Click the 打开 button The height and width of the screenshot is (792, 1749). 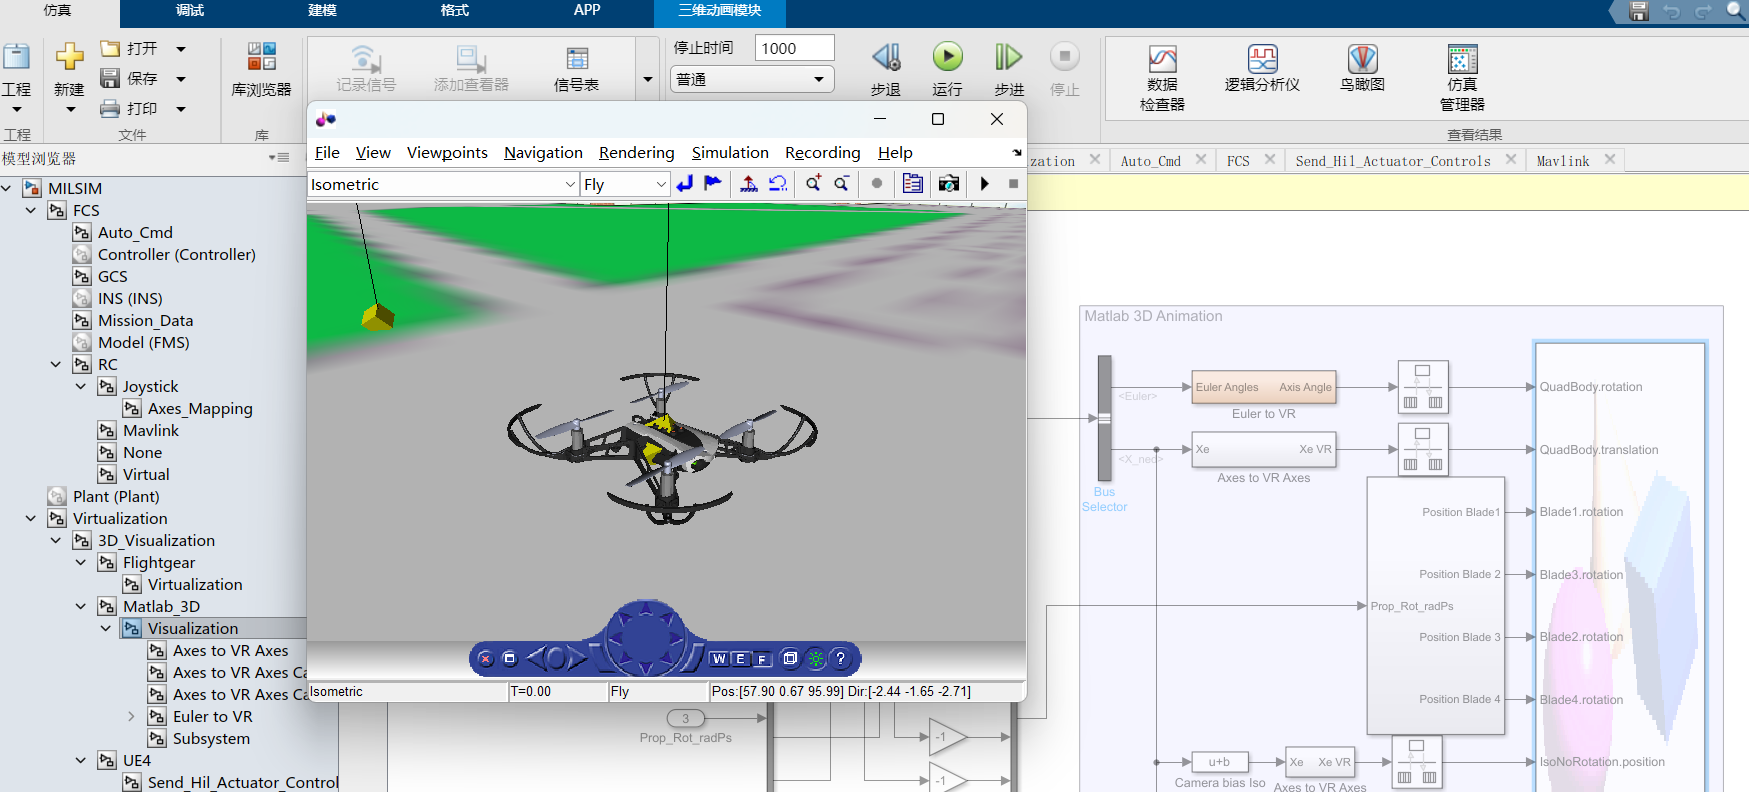[130, 48]
